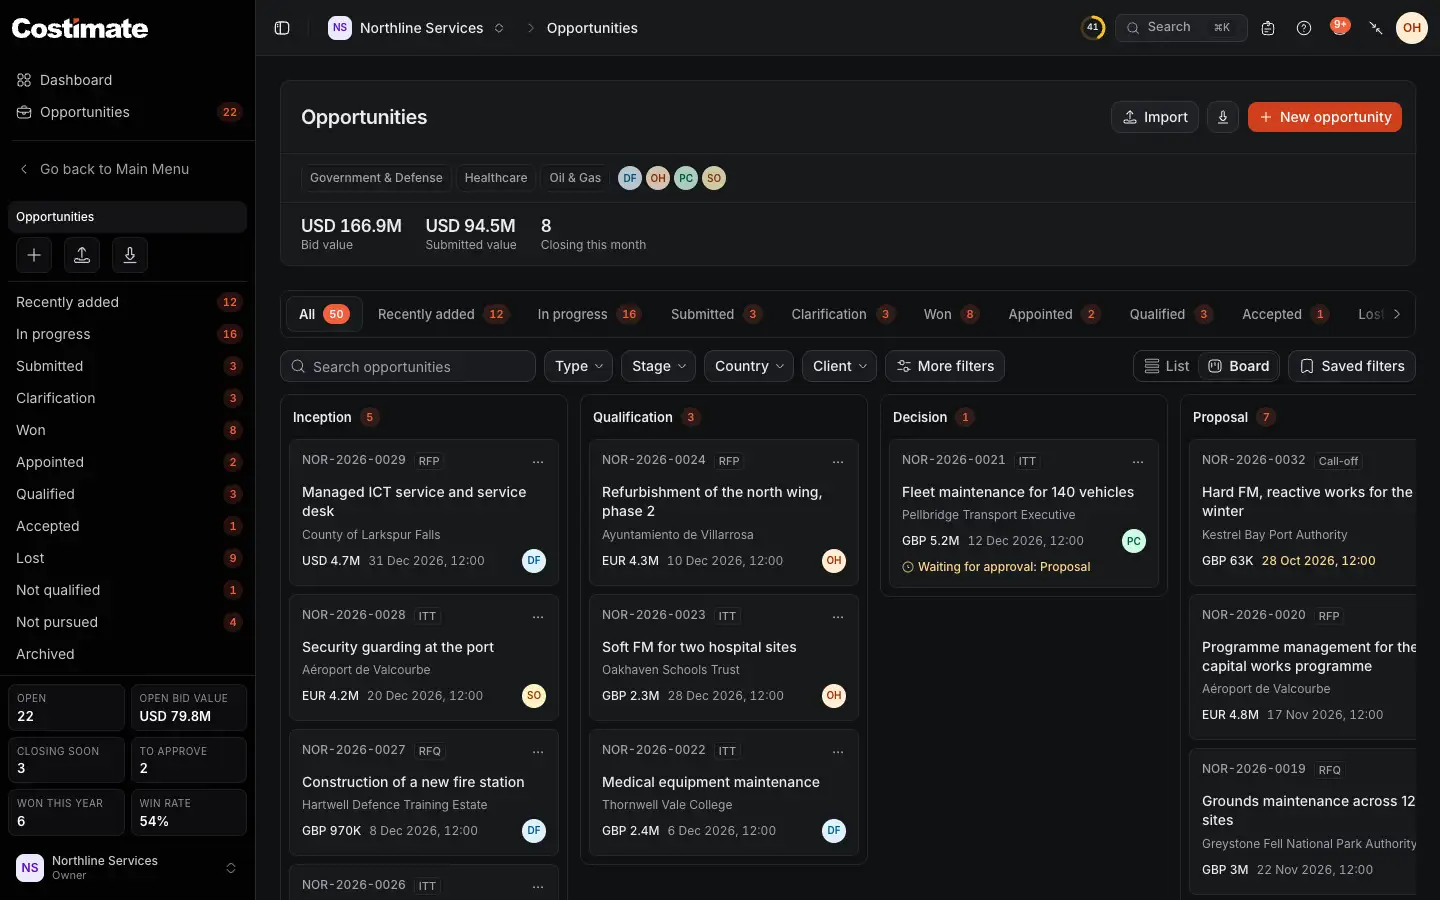Select the Clarification tab
Image resolution: width=1440 pixels, height=900 pixels.
tap(842, 314)
